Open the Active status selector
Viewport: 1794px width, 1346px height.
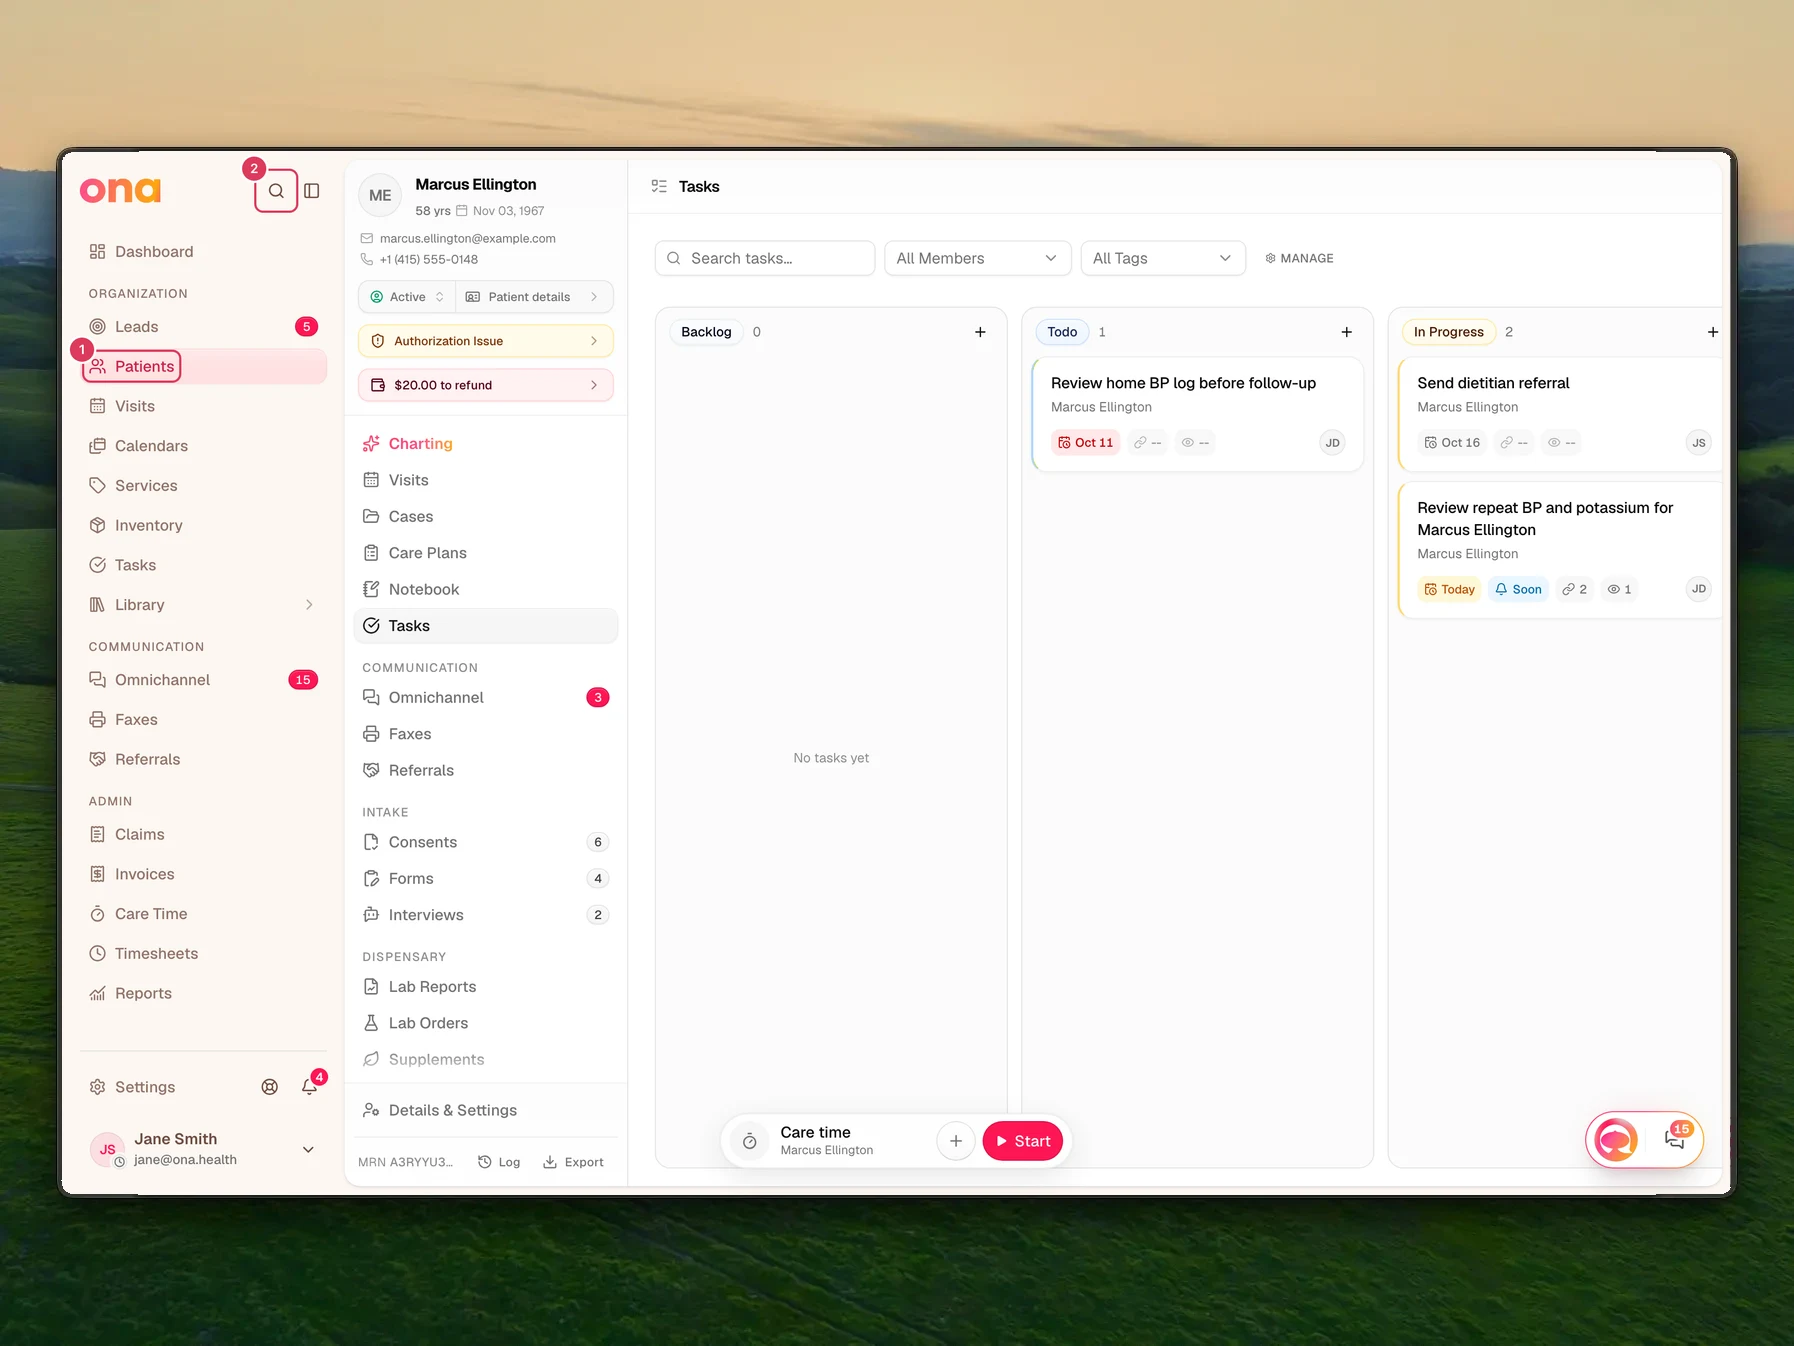pos(407,297)
